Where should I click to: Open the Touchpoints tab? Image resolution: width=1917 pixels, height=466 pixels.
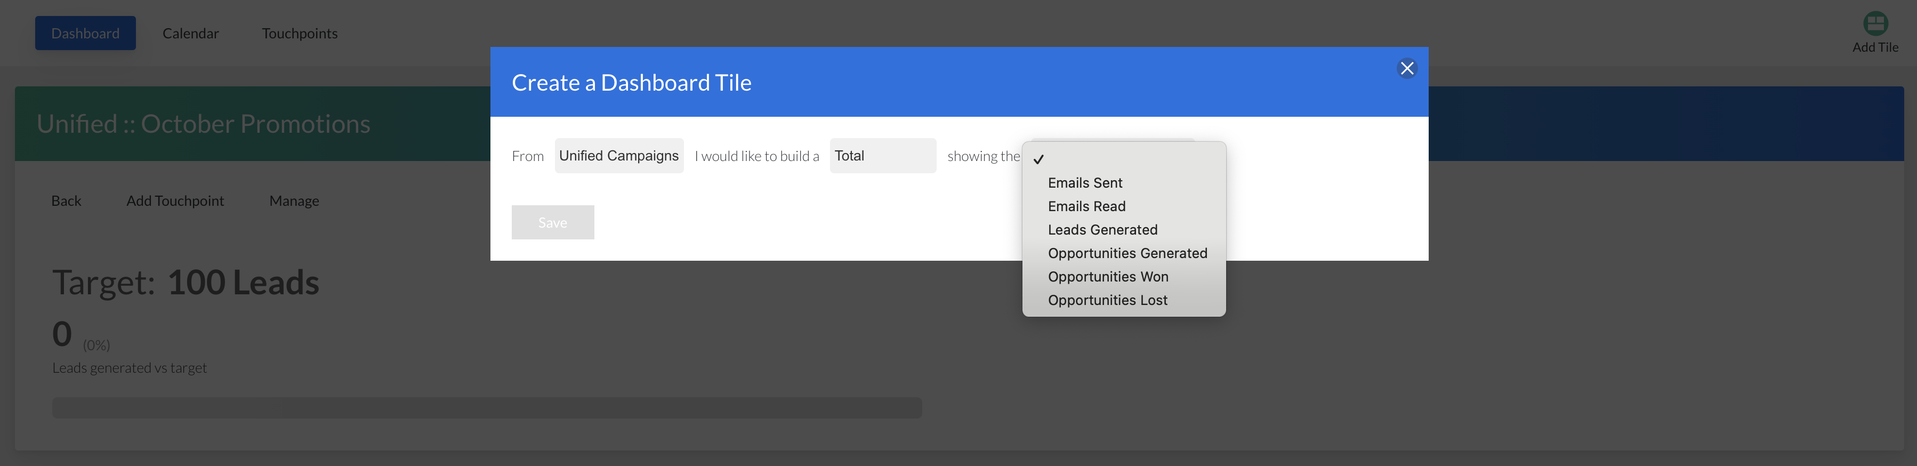[300, 33]
